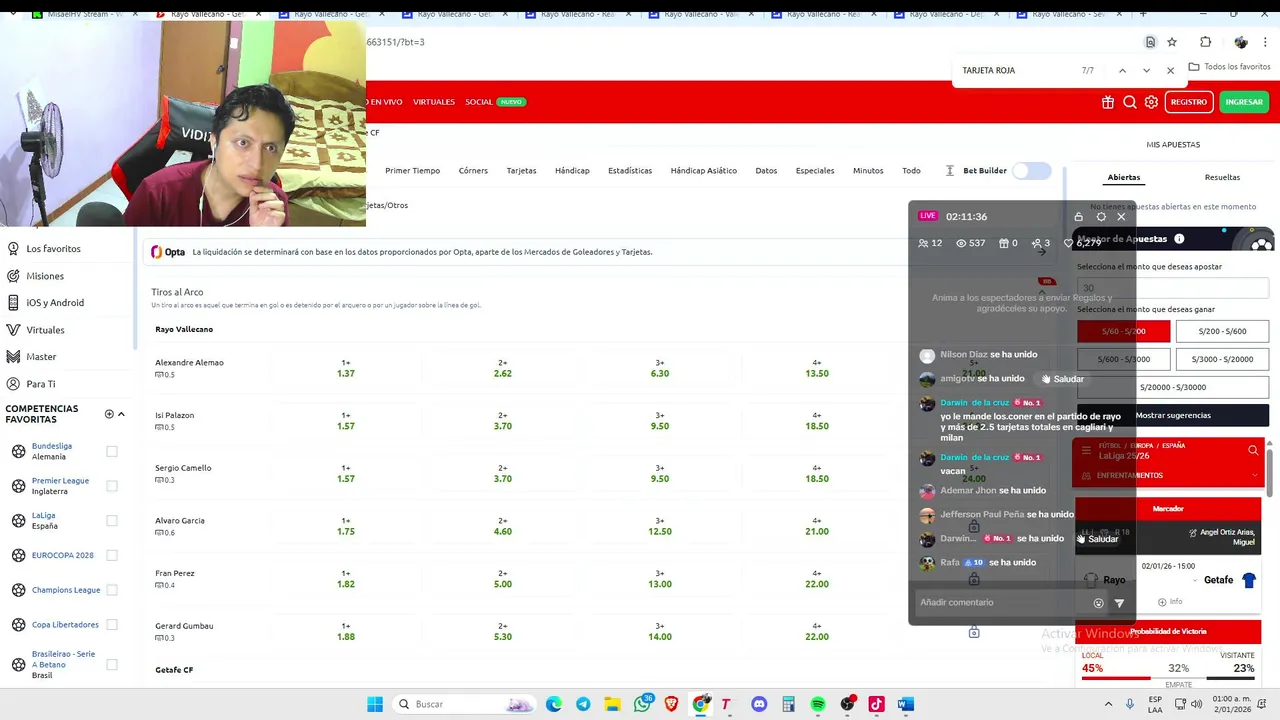
Task: Open live overlay settings gear
Action: (1101, 216)
